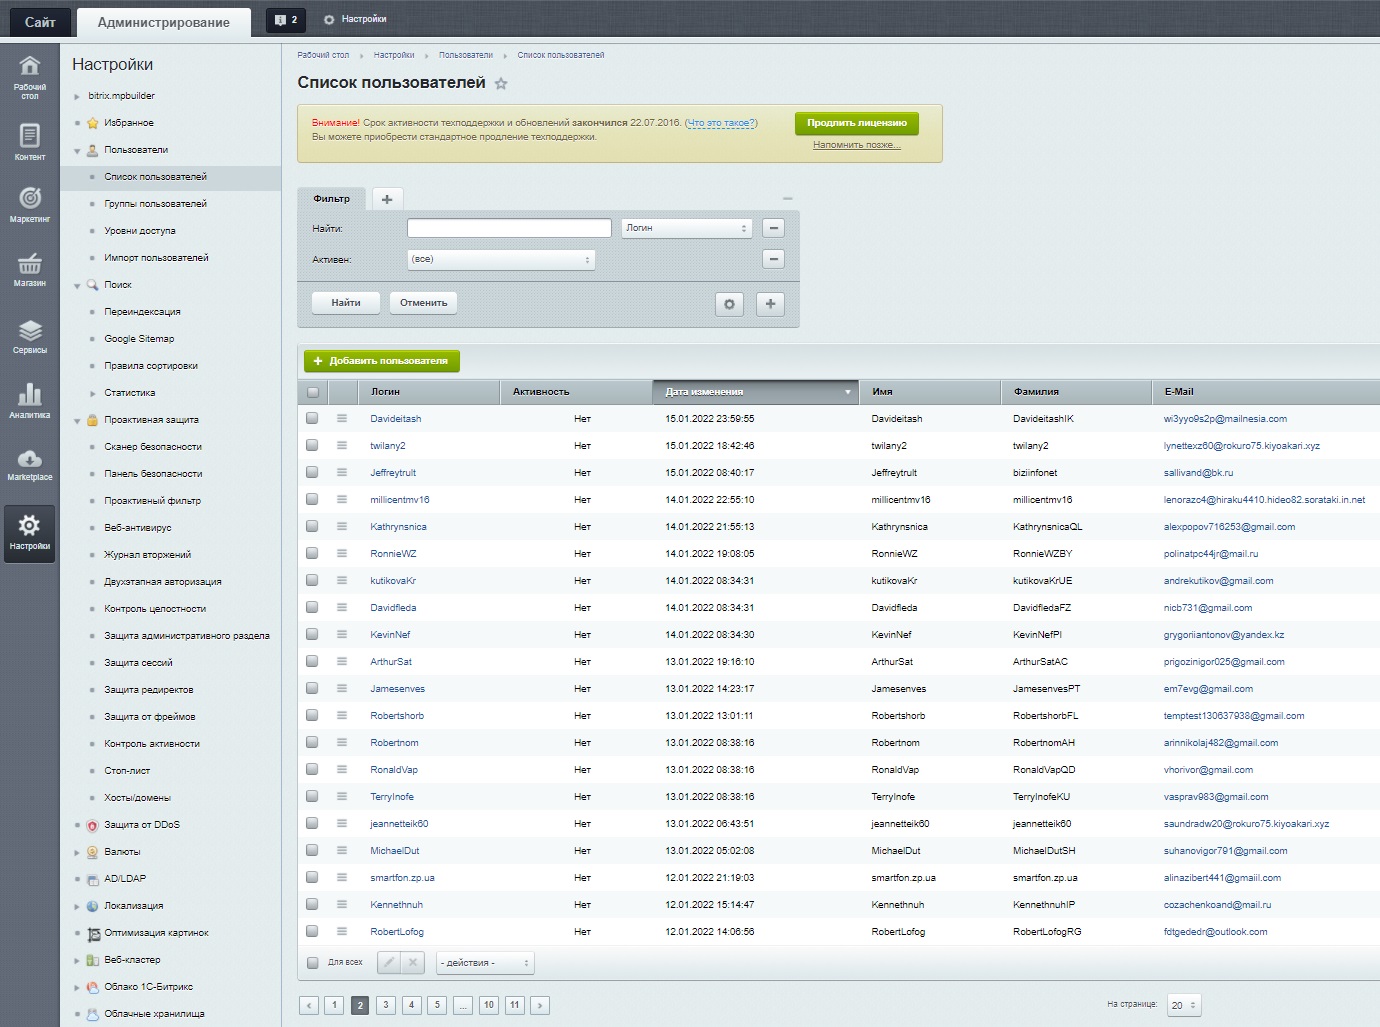
Task: Collapse the Пользователи tree section
Action: coord(77,151)
